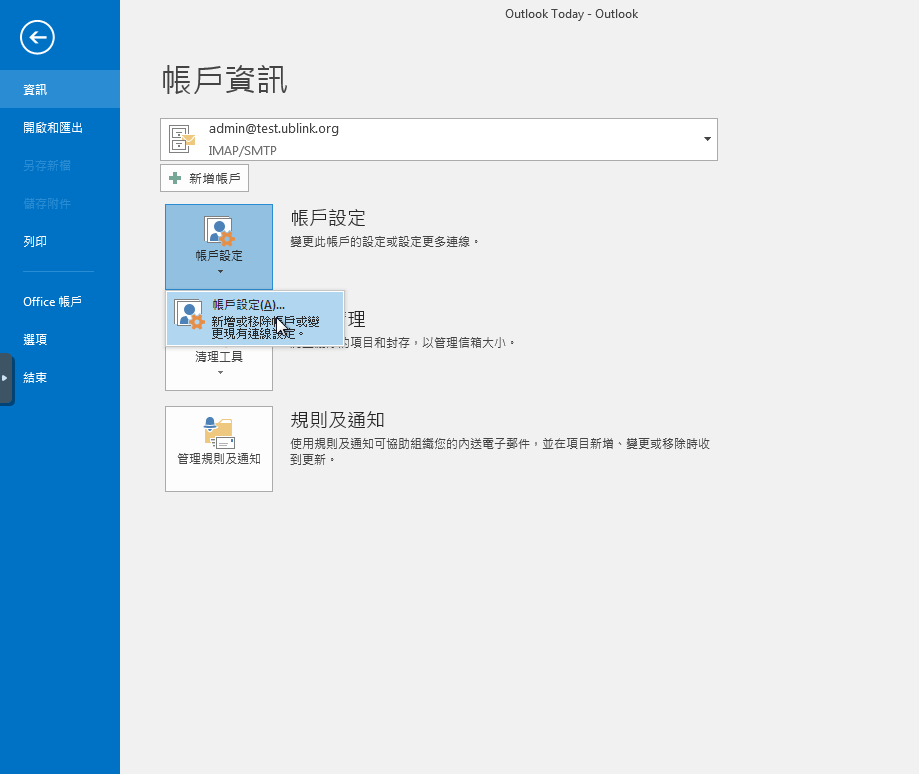This screenshot has height=774, width=919.
Task: Open the account selector dropdown arrow
Action: pos(707,139)
